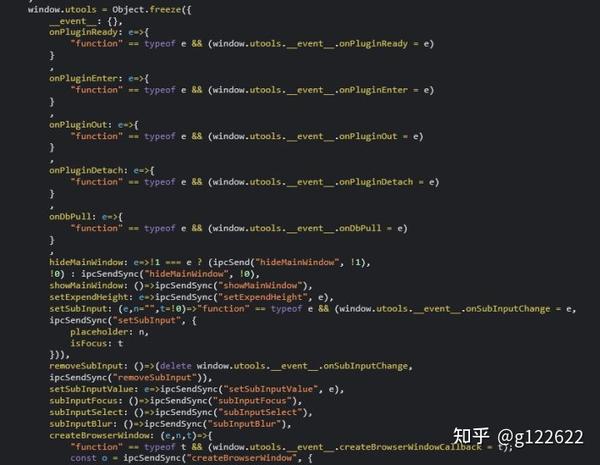Screen dimensions: 600x465
Task: Click the onPluginDetach property name
Action: click(86, 170)
